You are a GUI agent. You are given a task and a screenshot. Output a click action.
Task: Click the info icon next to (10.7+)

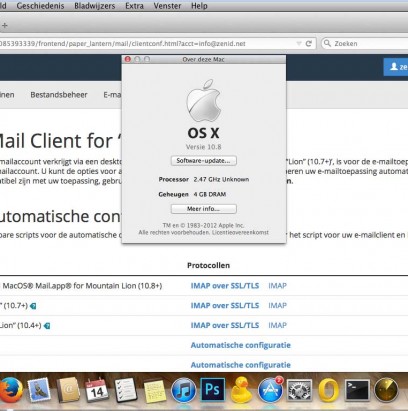pos(33,306)
